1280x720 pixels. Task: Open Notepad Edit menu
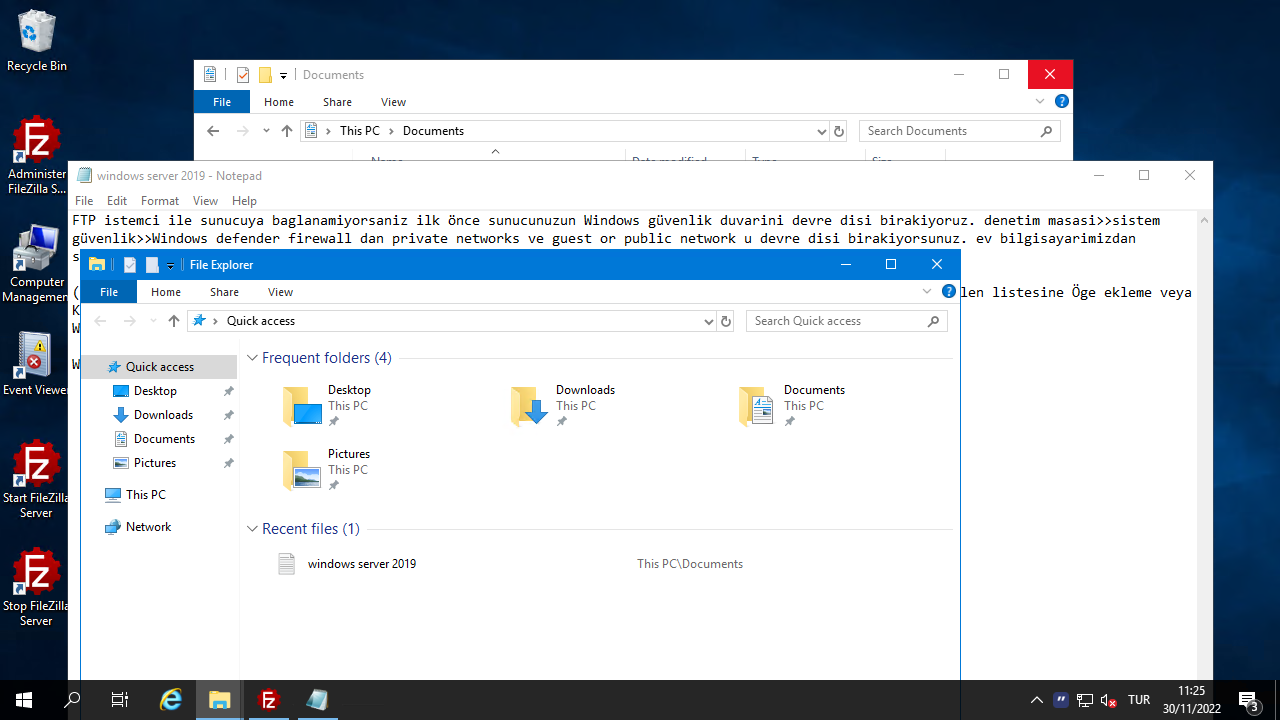pos(117,201)
